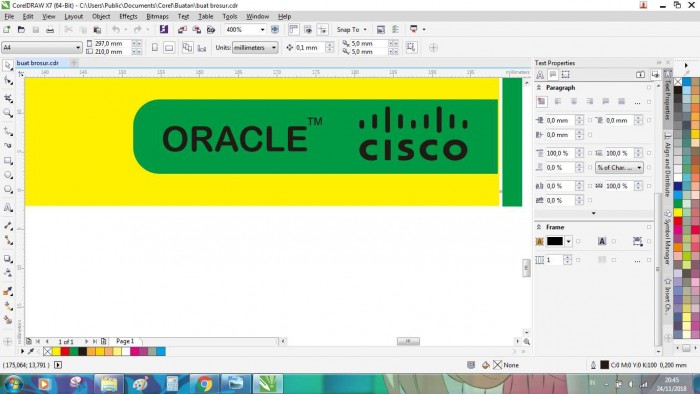The image size is (700, 394).
Task: Open the Units millimeters dropdown
Action: [274, 47]
